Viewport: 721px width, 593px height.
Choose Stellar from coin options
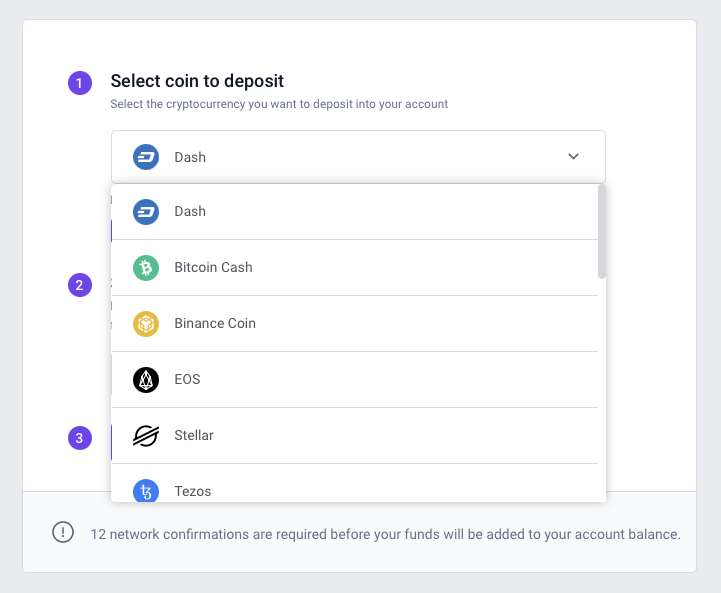(194, 435)
